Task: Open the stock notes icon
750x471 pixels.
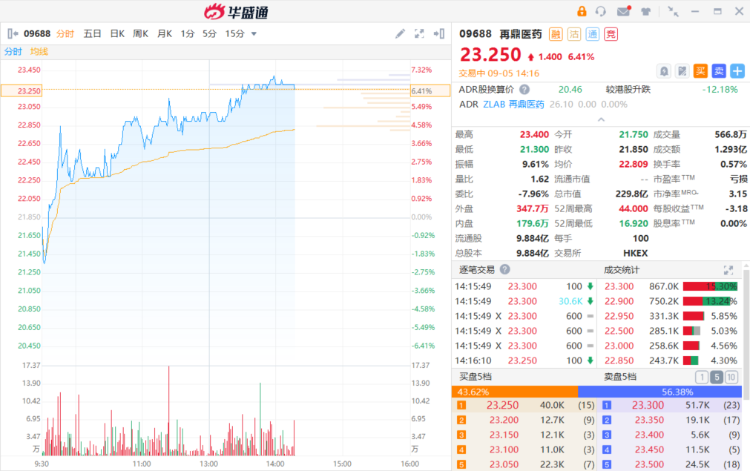Action: click(682, 71)
